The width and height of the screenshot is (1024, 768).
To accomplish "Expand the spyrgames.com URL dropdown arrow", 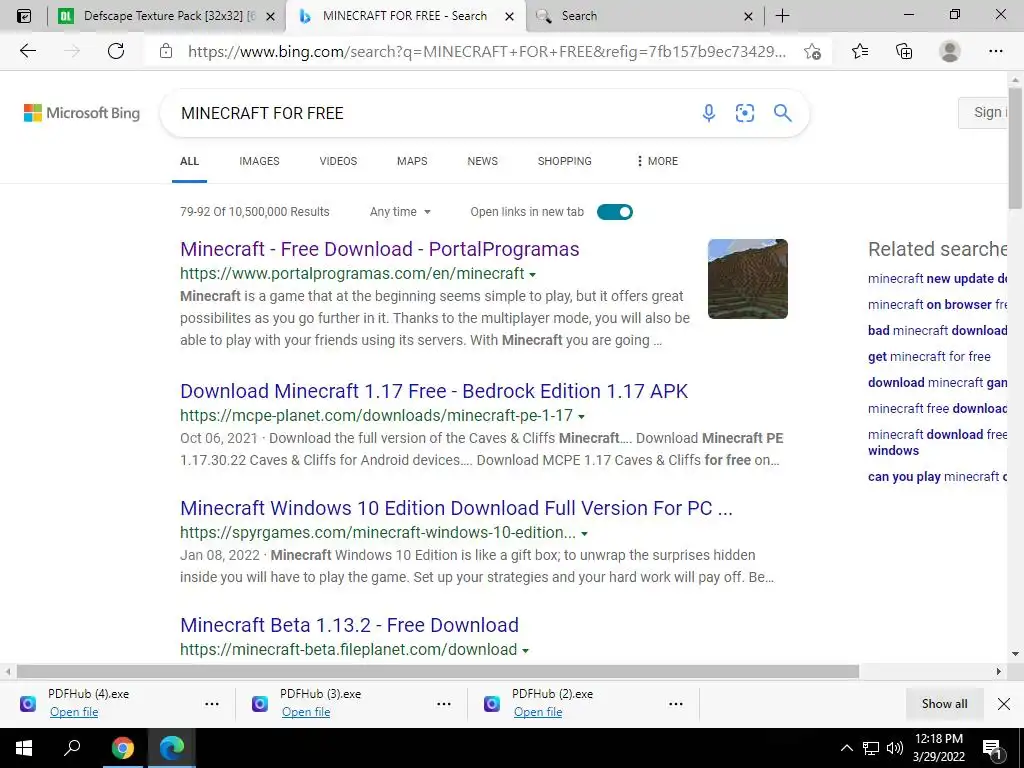I will tap(584, 534).
